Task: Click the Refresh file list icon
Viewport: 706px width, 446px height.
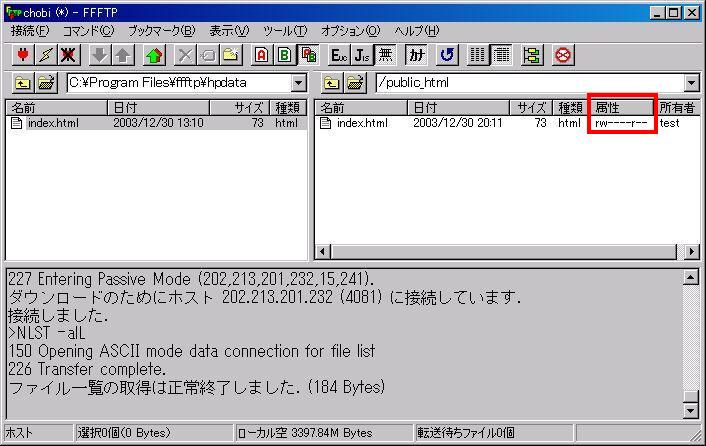Action: (x=447, y=55)
